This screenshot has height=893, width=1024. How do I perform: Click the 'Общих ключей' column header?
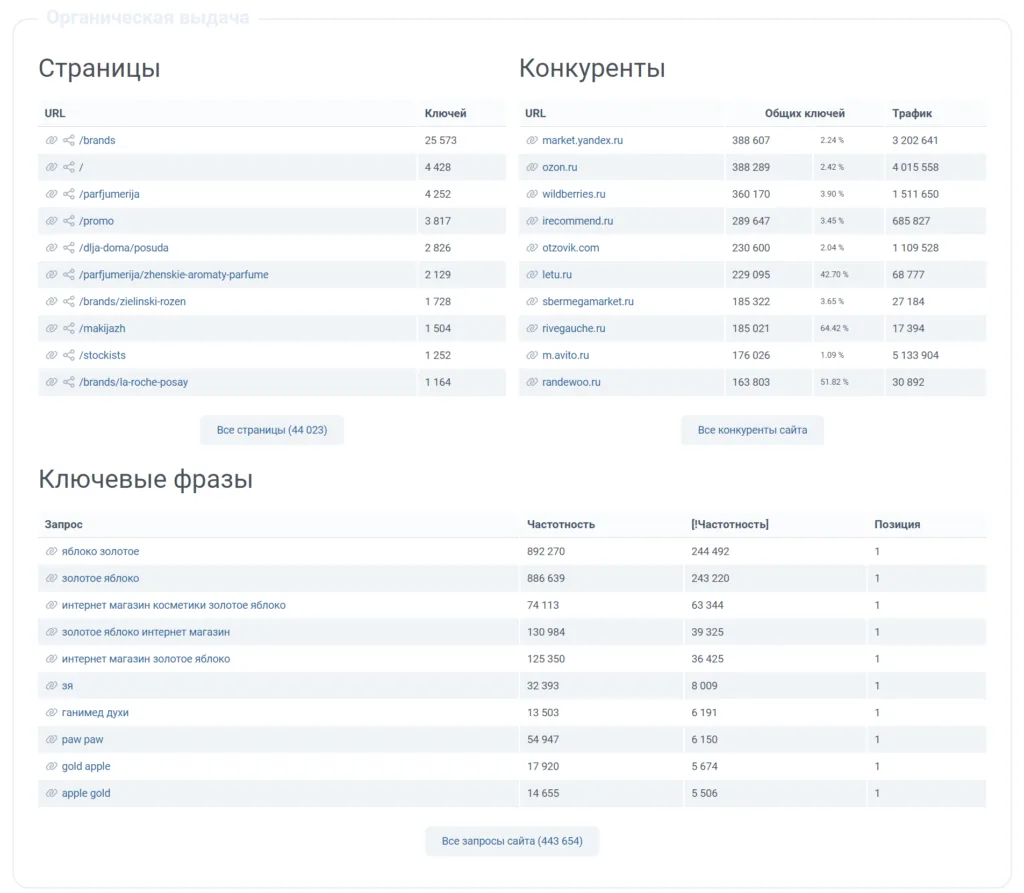coord(805,113)
